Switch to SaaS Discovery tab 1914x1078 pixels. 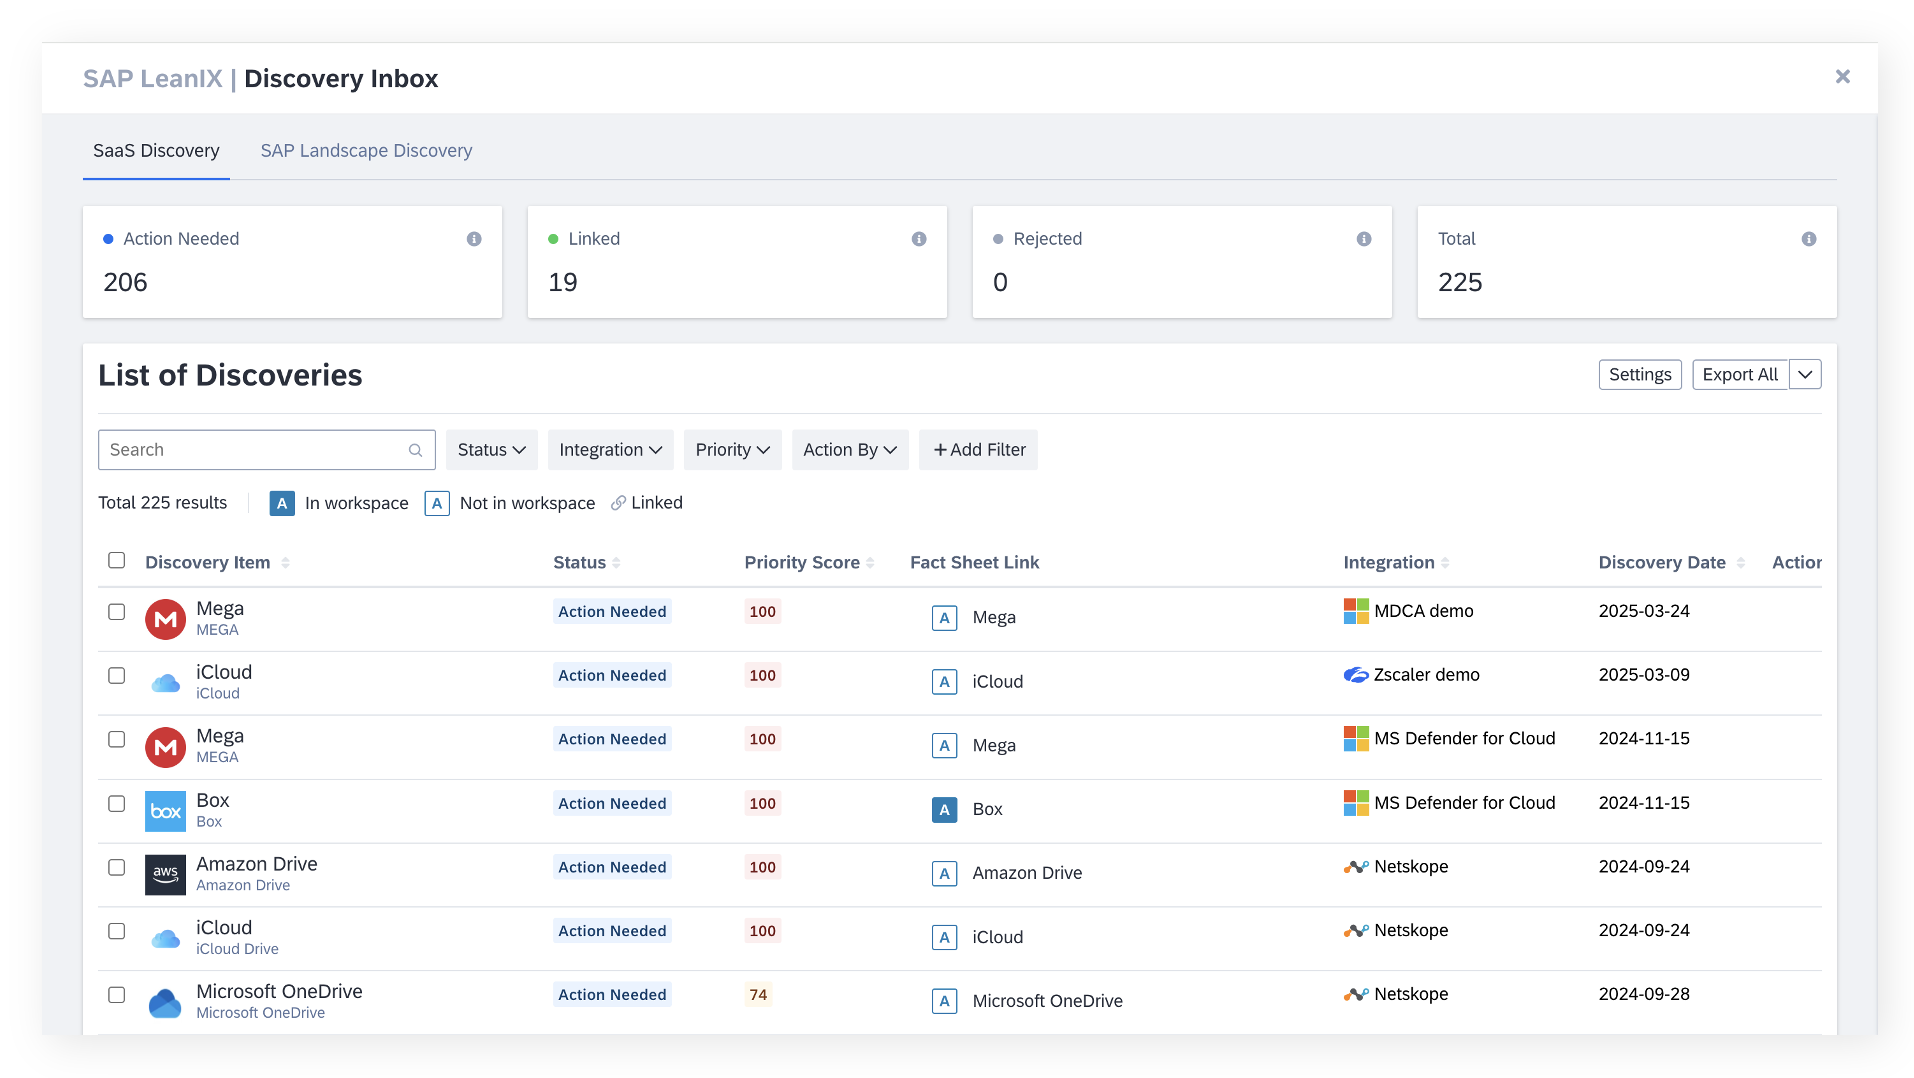click(x=156, y=151)
